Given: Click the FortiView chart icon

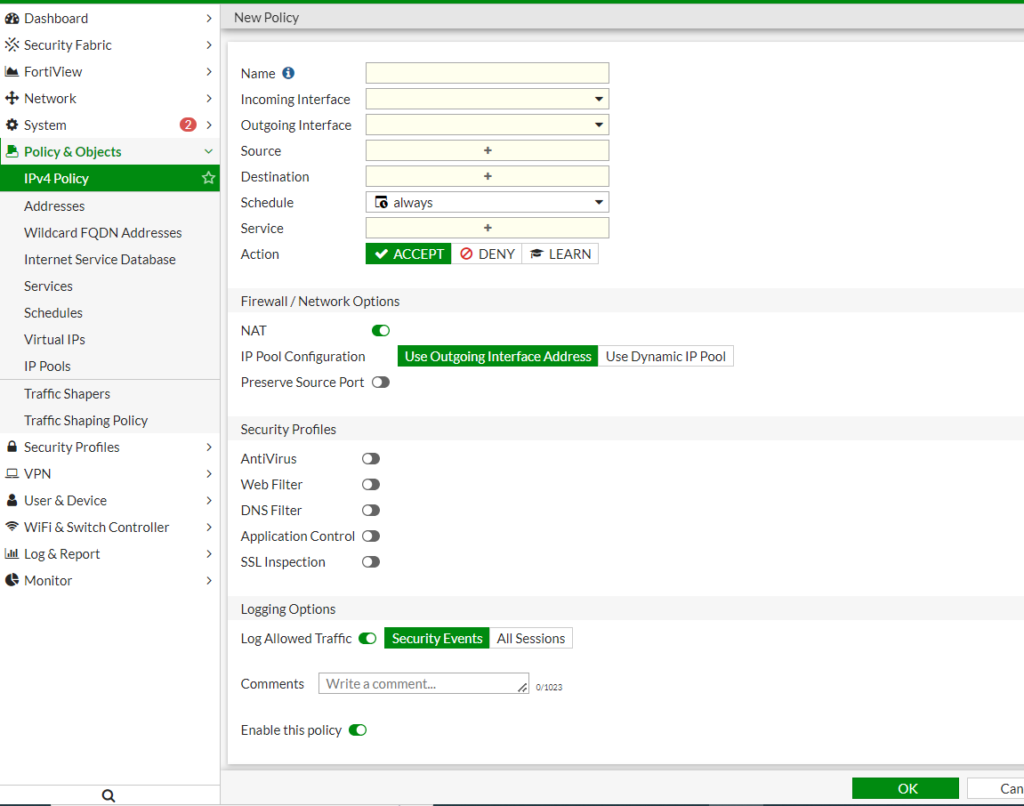Looking at the screenshot, I should (12, 72).
